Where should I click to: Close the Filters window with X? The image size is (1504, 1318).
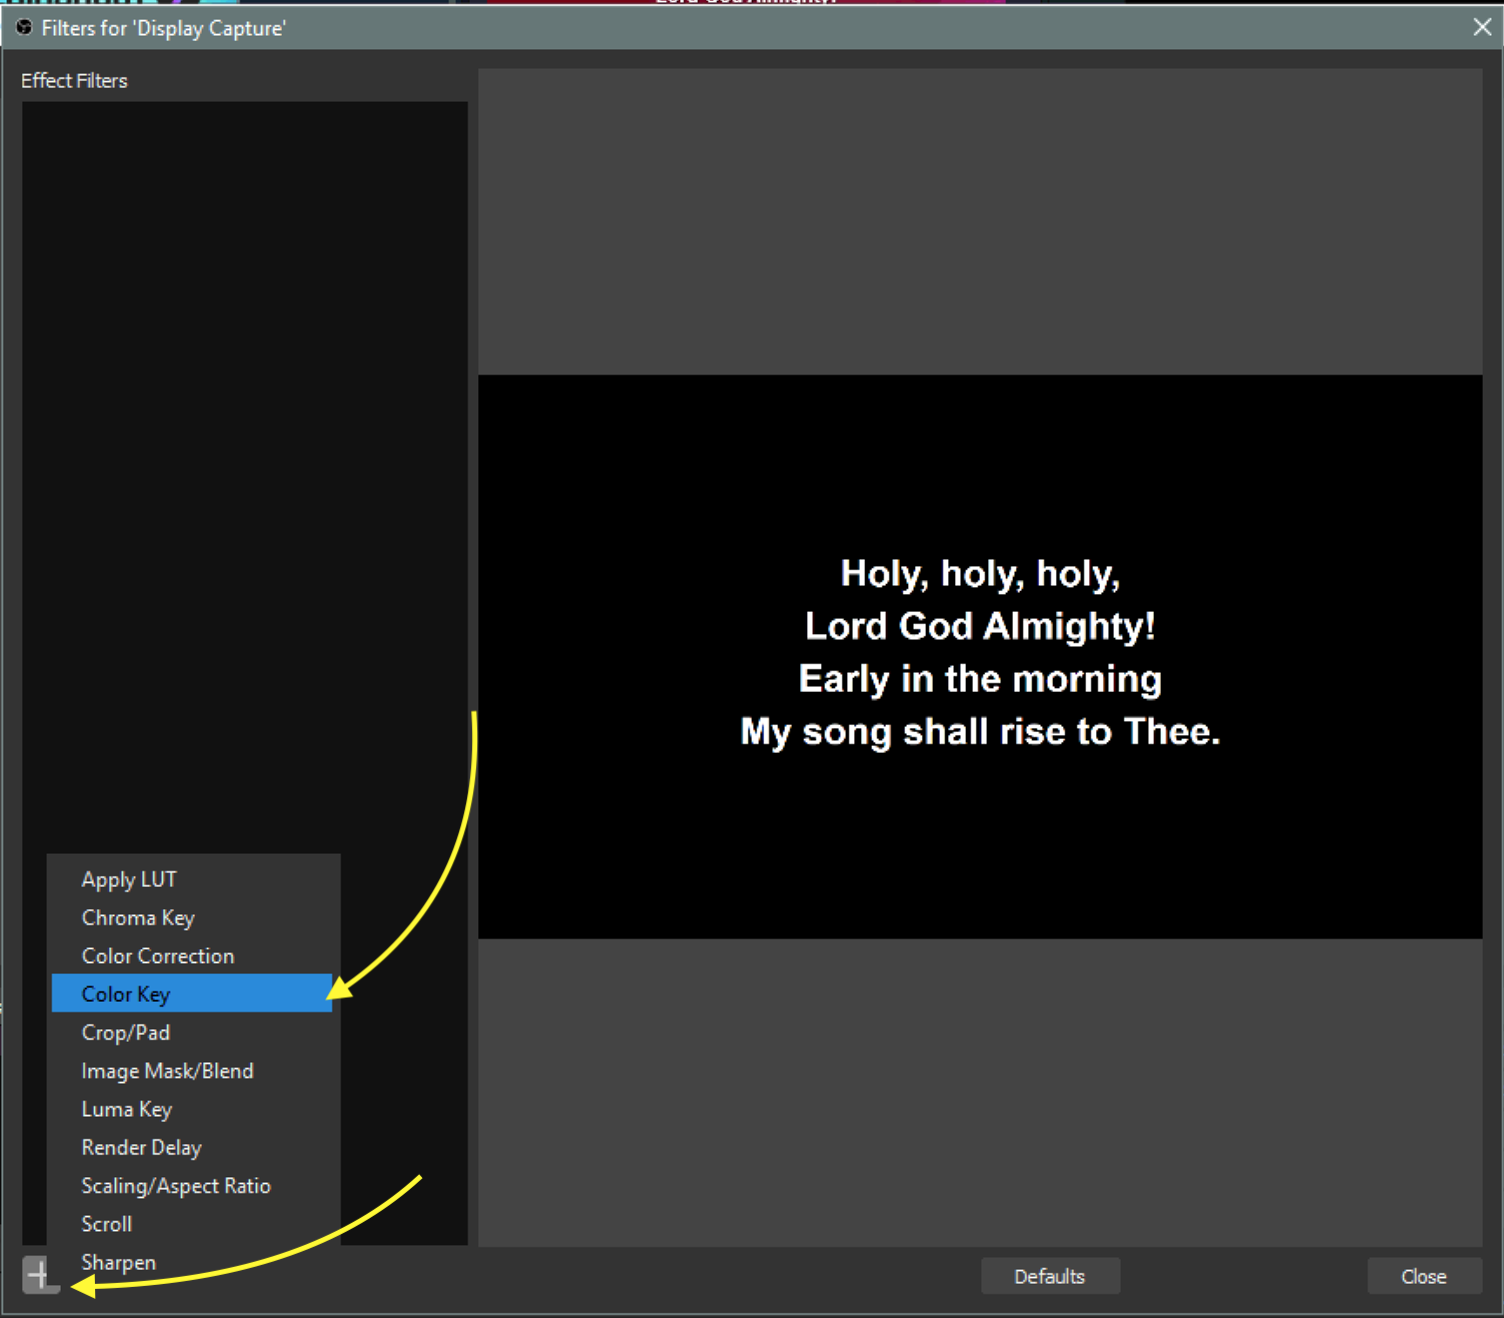click(x=1482, y=27)
